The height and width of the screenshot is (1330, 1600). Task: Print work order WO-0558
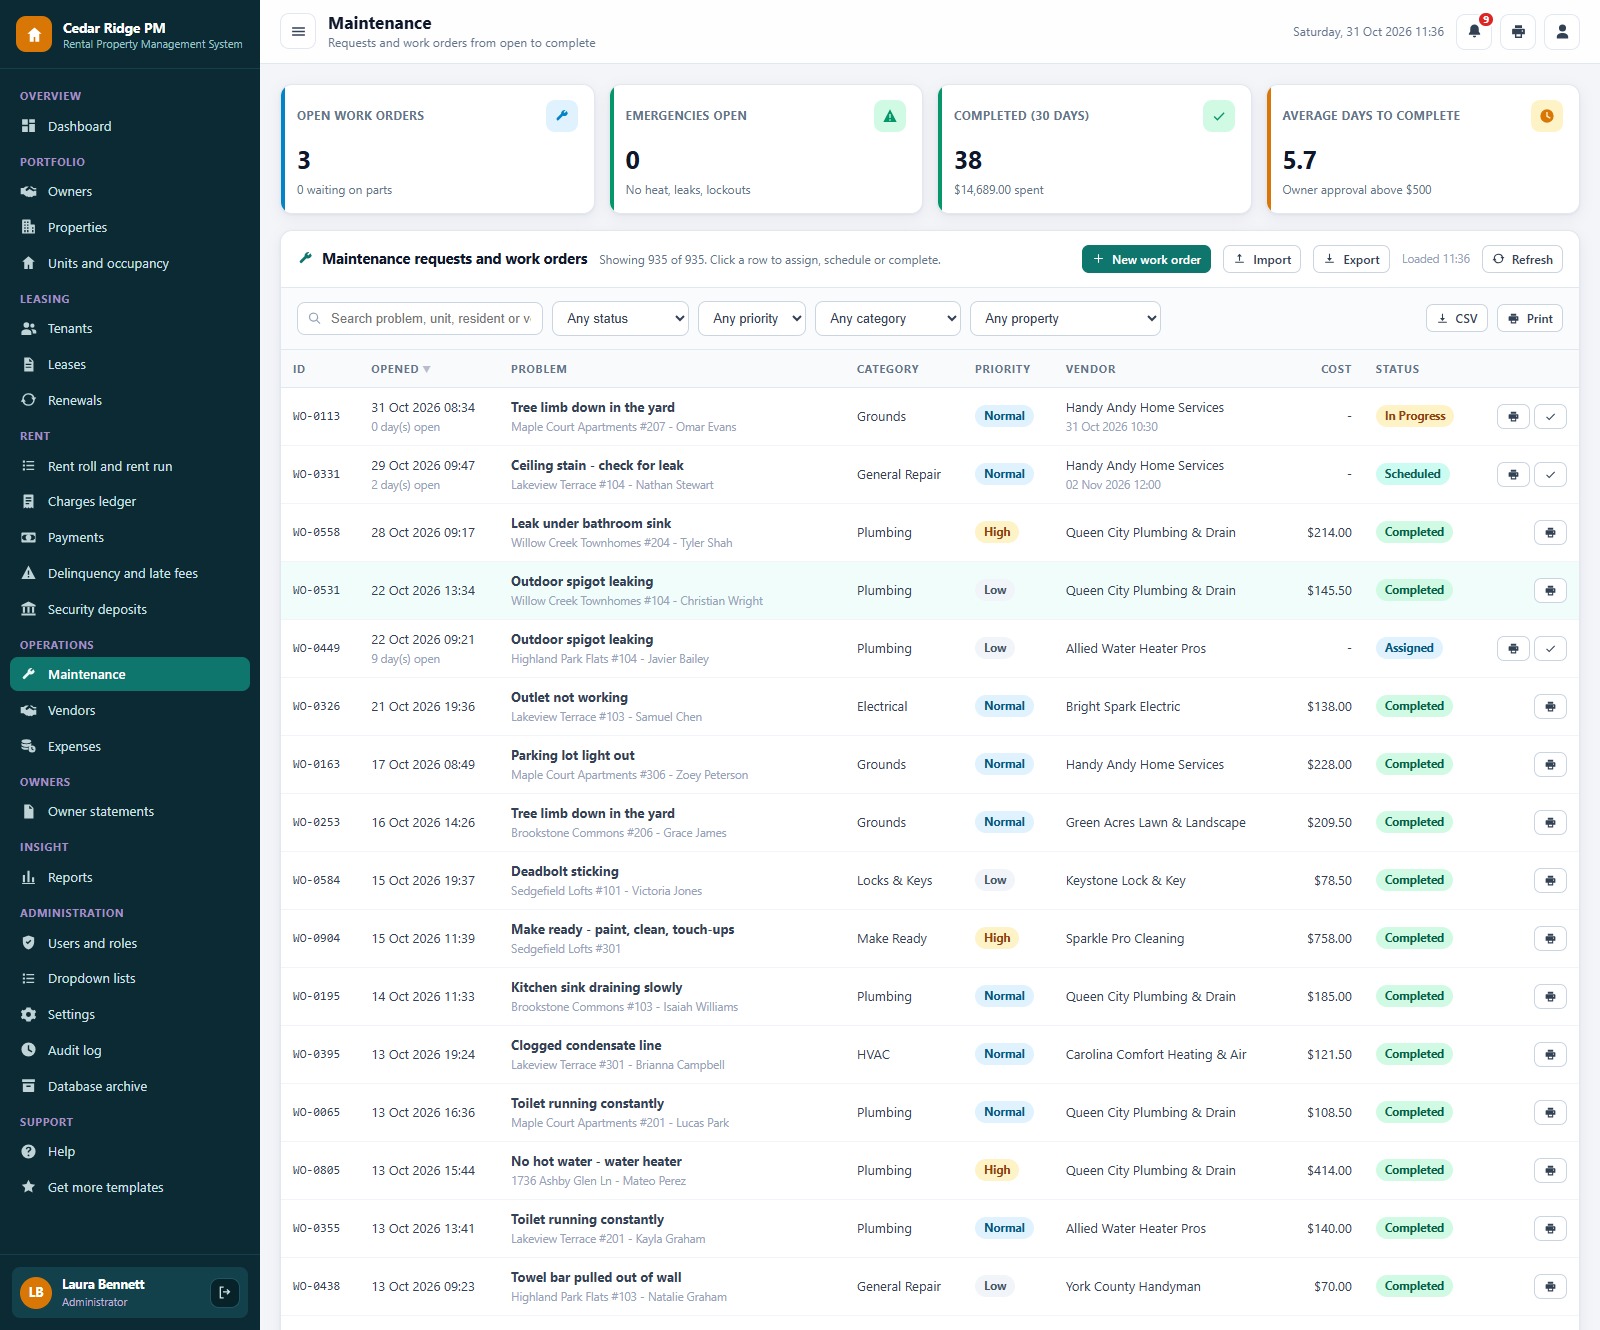pyautogui.click(x=1550, y=533)
